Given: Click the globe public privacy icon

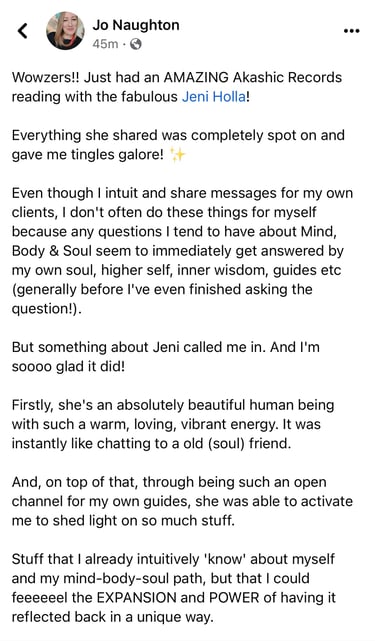Looking at the screenshot, I should [135, 44].
